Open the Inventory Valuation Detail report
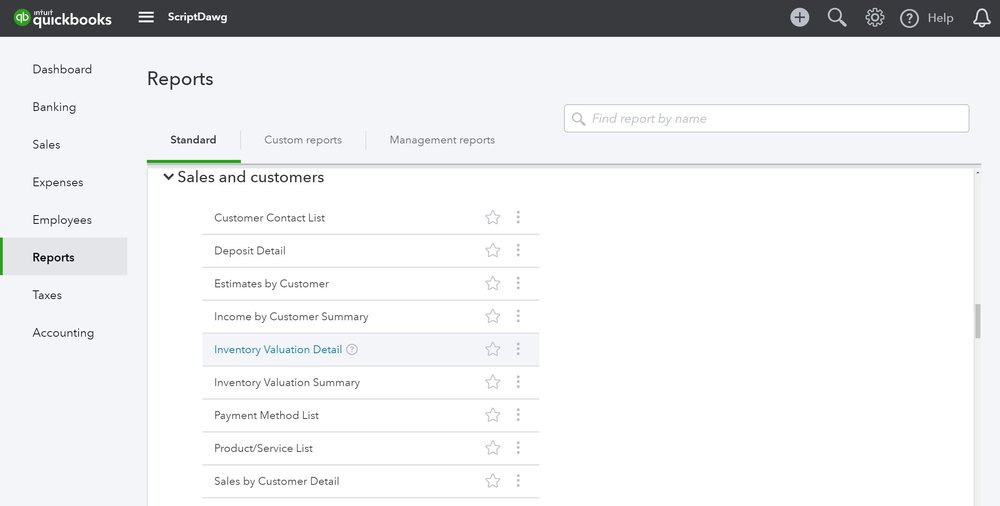The image size is (1000, 506). 278,350
